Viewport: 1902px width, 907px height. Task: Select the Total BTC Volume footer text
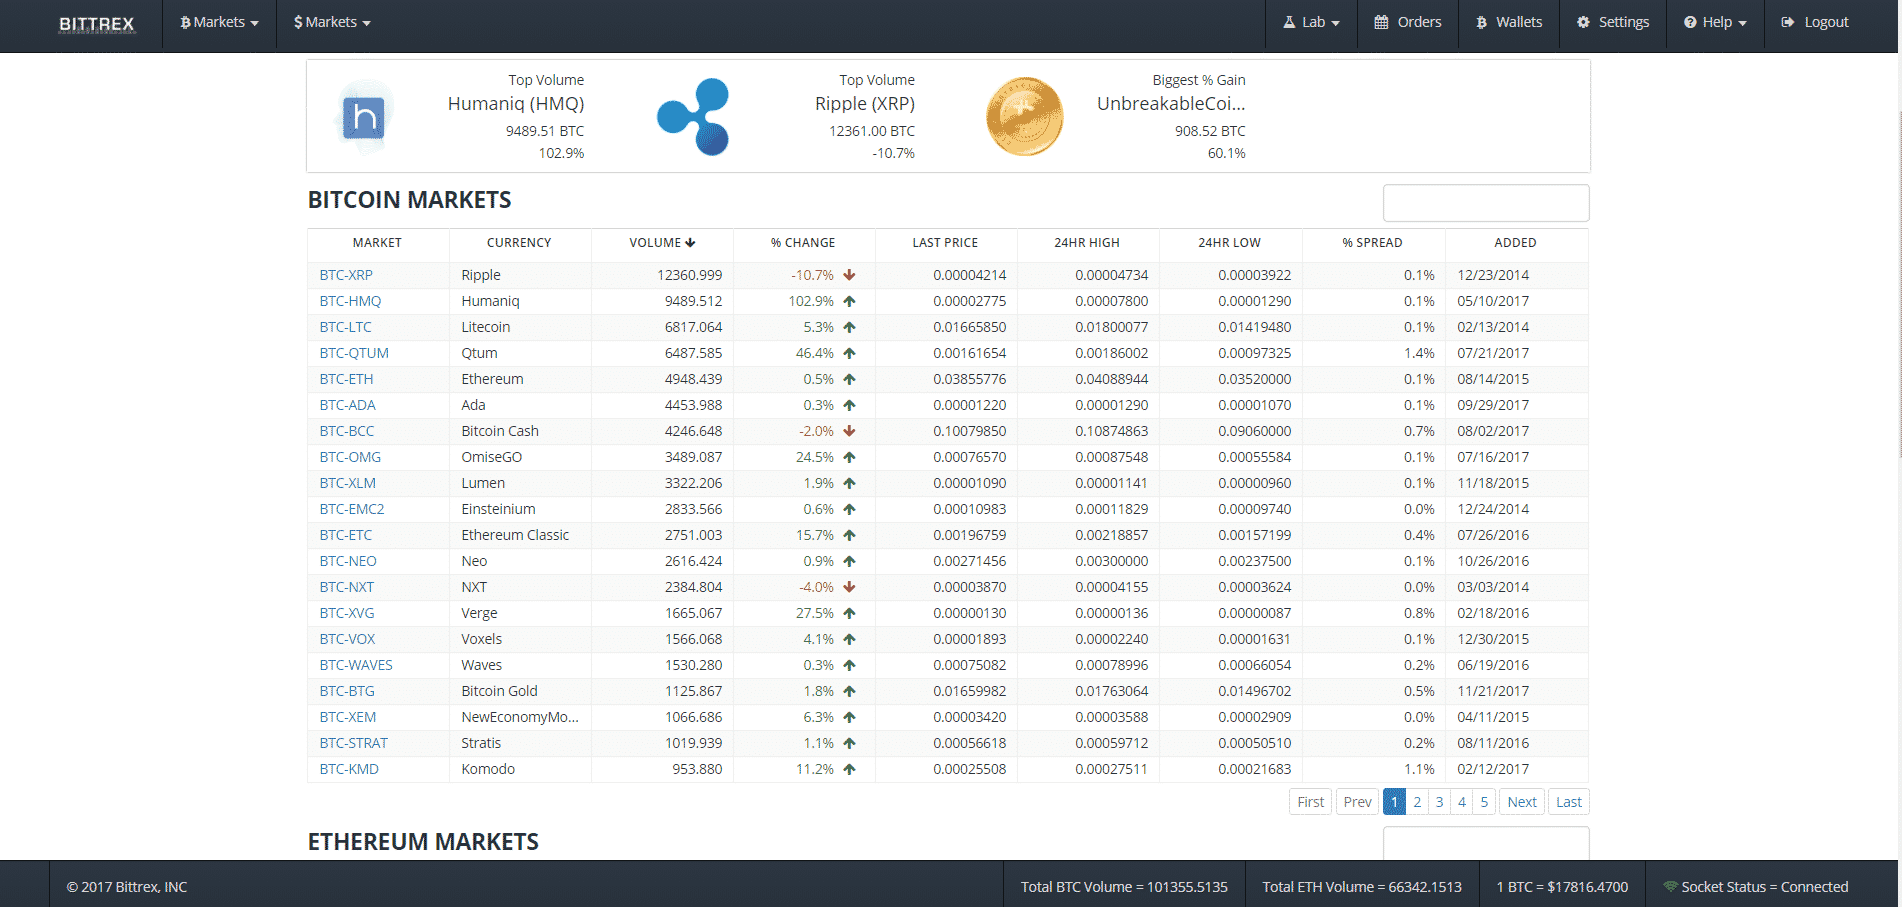[1124, 887]
